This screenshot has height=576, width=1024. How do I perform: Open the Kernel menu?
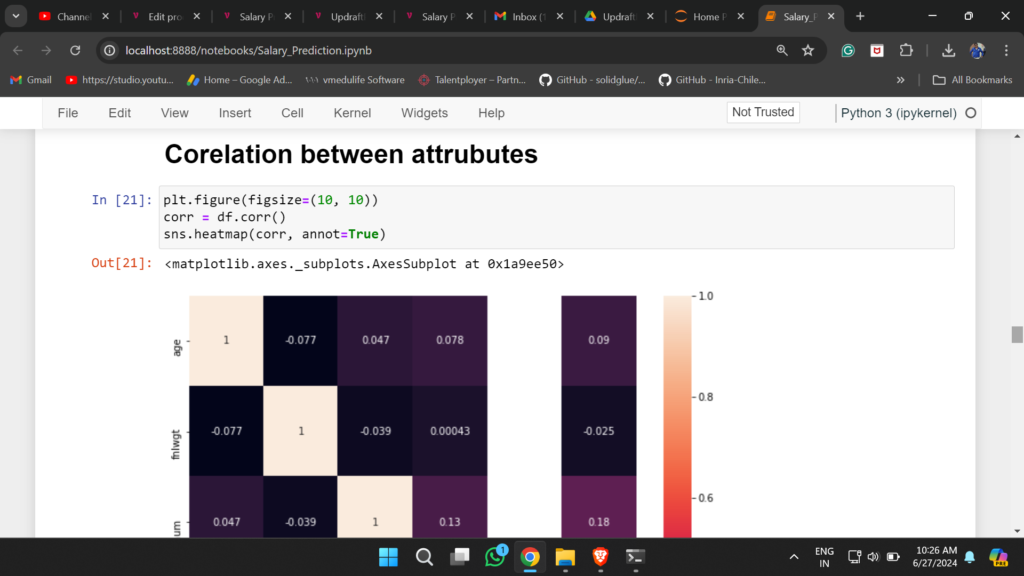[x=352, y=113]
